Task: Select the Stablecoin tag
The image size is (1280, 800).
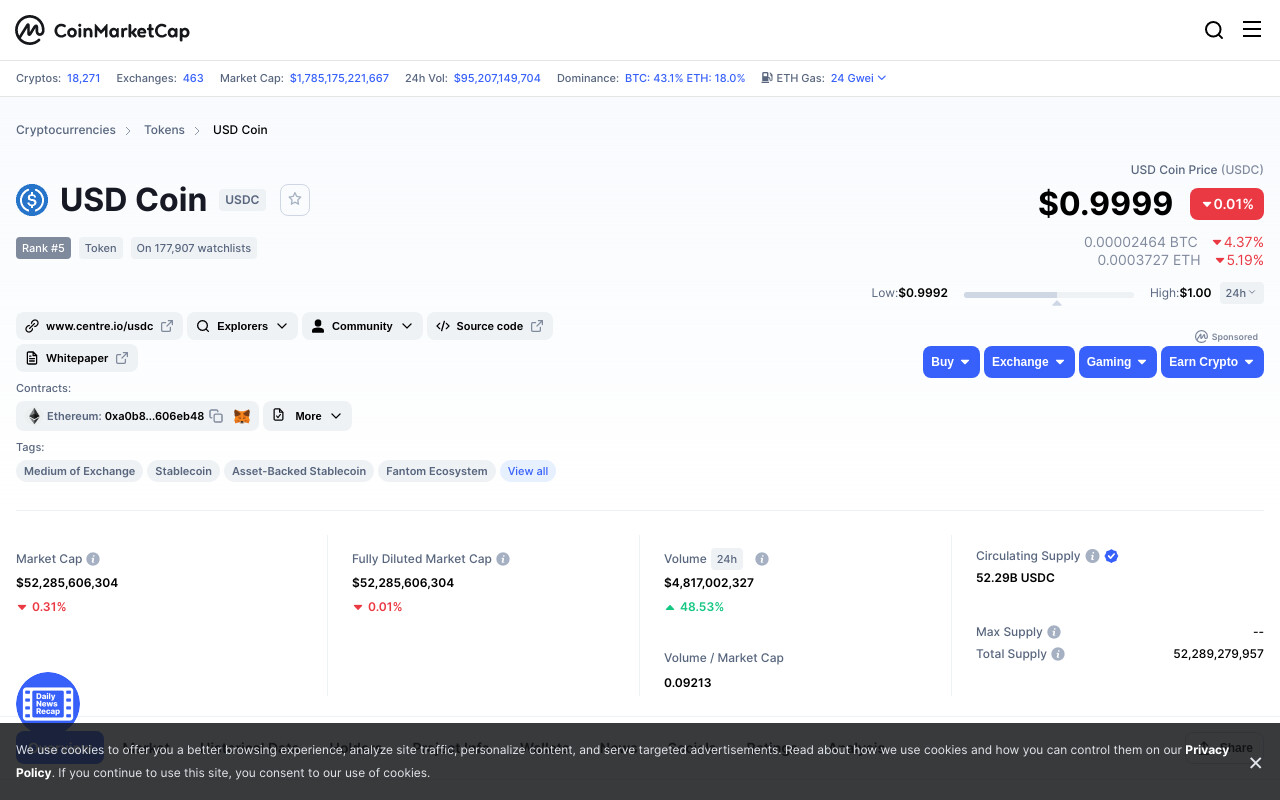Action: pos(183,471)
